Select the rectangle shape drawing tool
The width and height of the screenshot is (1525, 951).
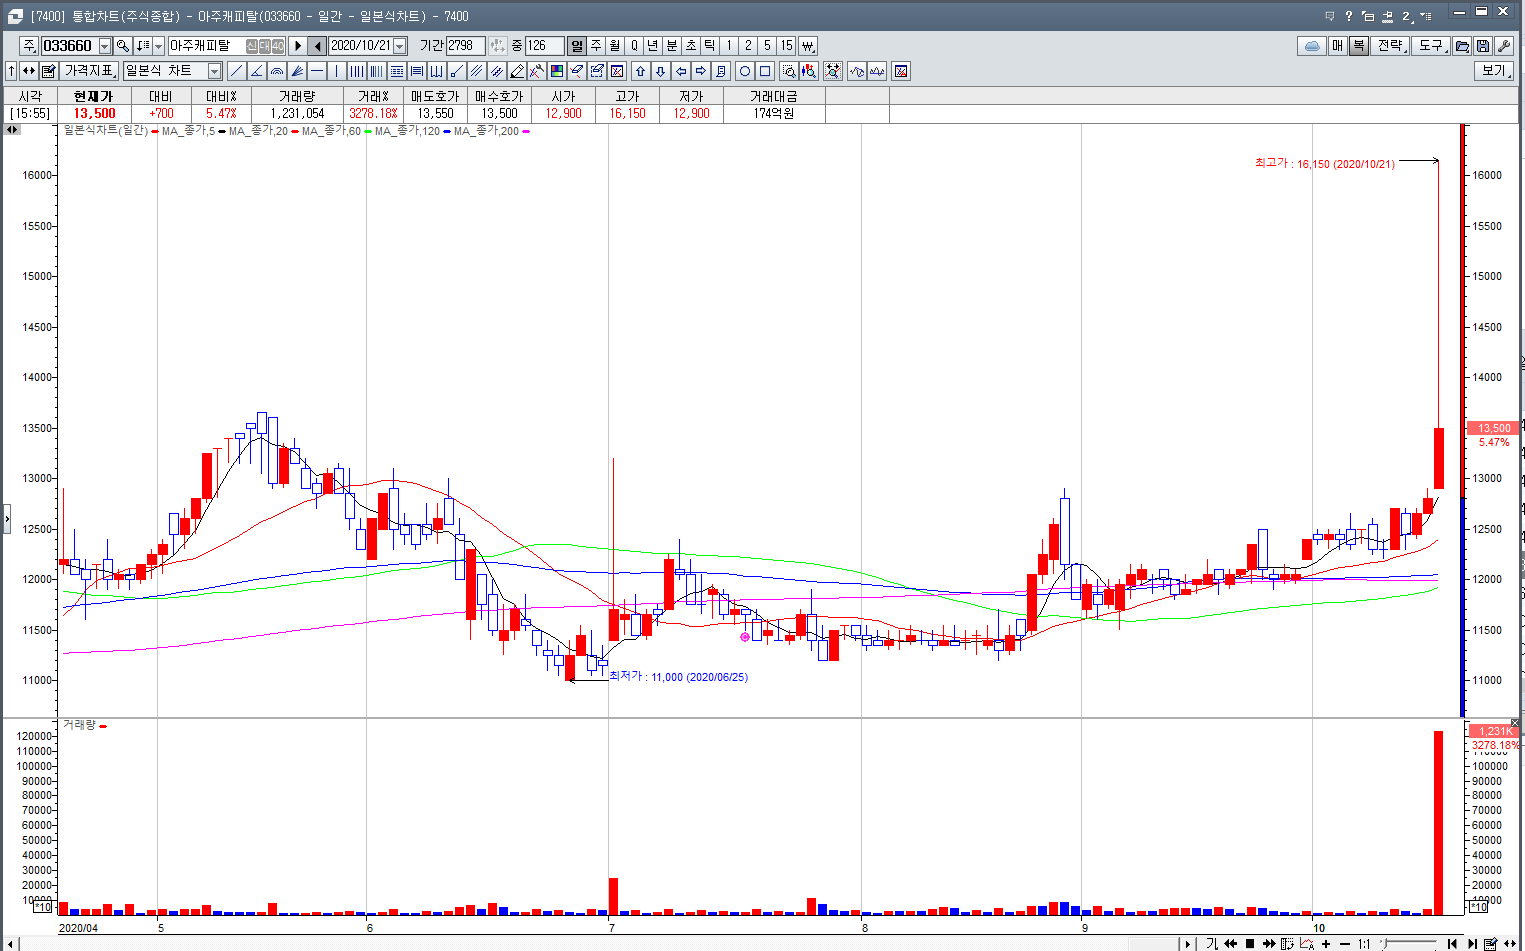pyautogui.click(x=765, y=71)
